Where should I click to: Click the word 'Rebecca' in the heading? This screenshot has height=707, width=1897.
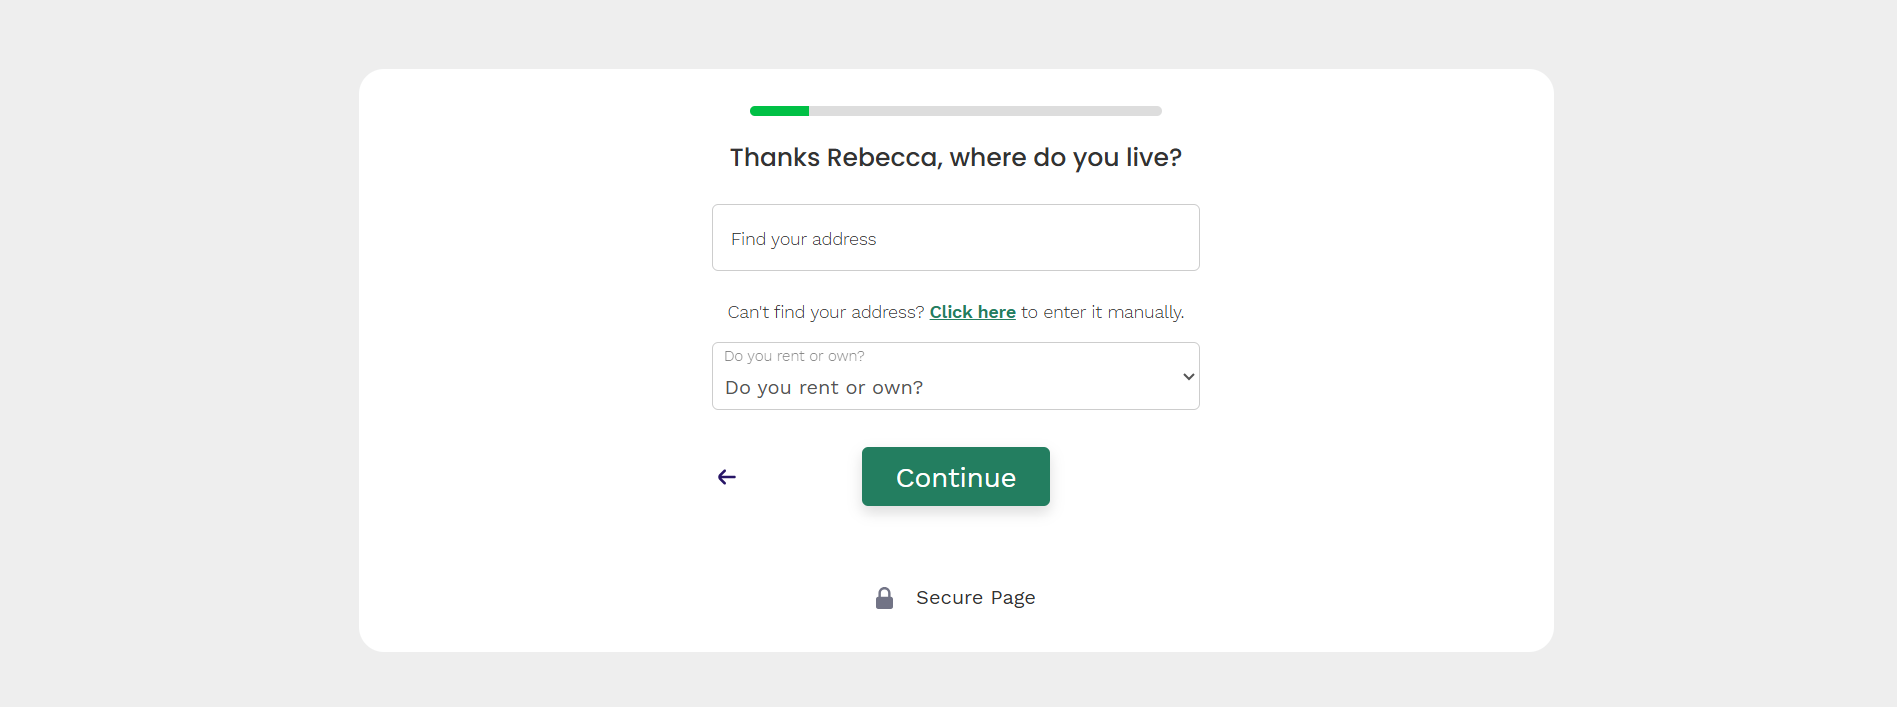coord(883,157)
